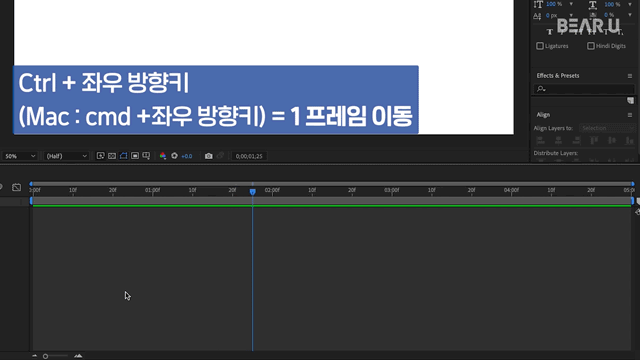The height and width of the screenshot is (360, 640).
Task: Click the composition mini-flowchart icon left of ruler
Action: (16, 187)
